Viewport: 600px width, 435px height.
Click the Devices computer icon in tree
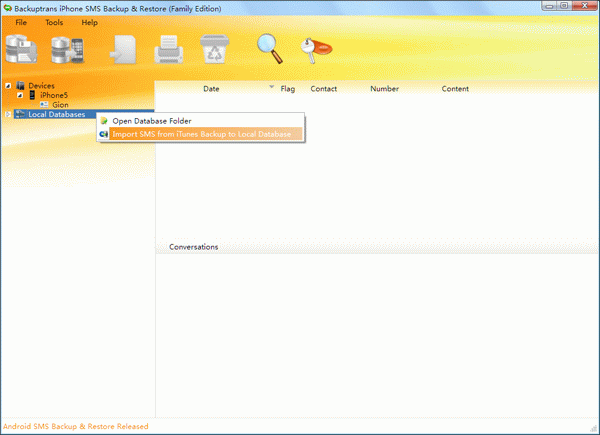21,86
